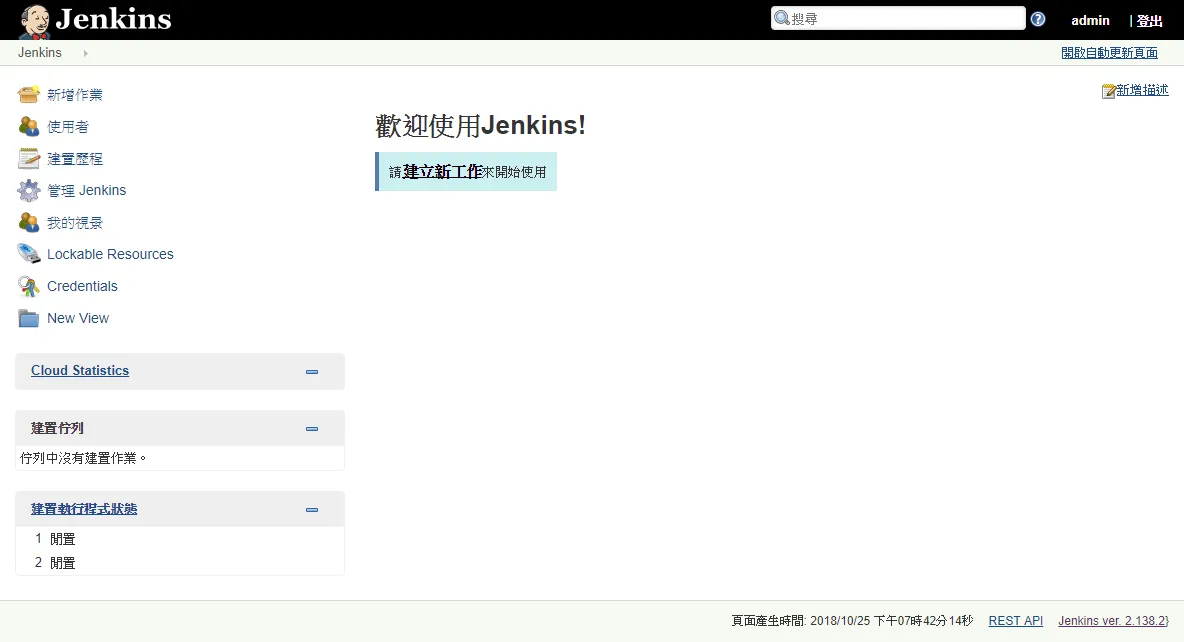
Task: Click 登出 to log out
Action: 1148,20
